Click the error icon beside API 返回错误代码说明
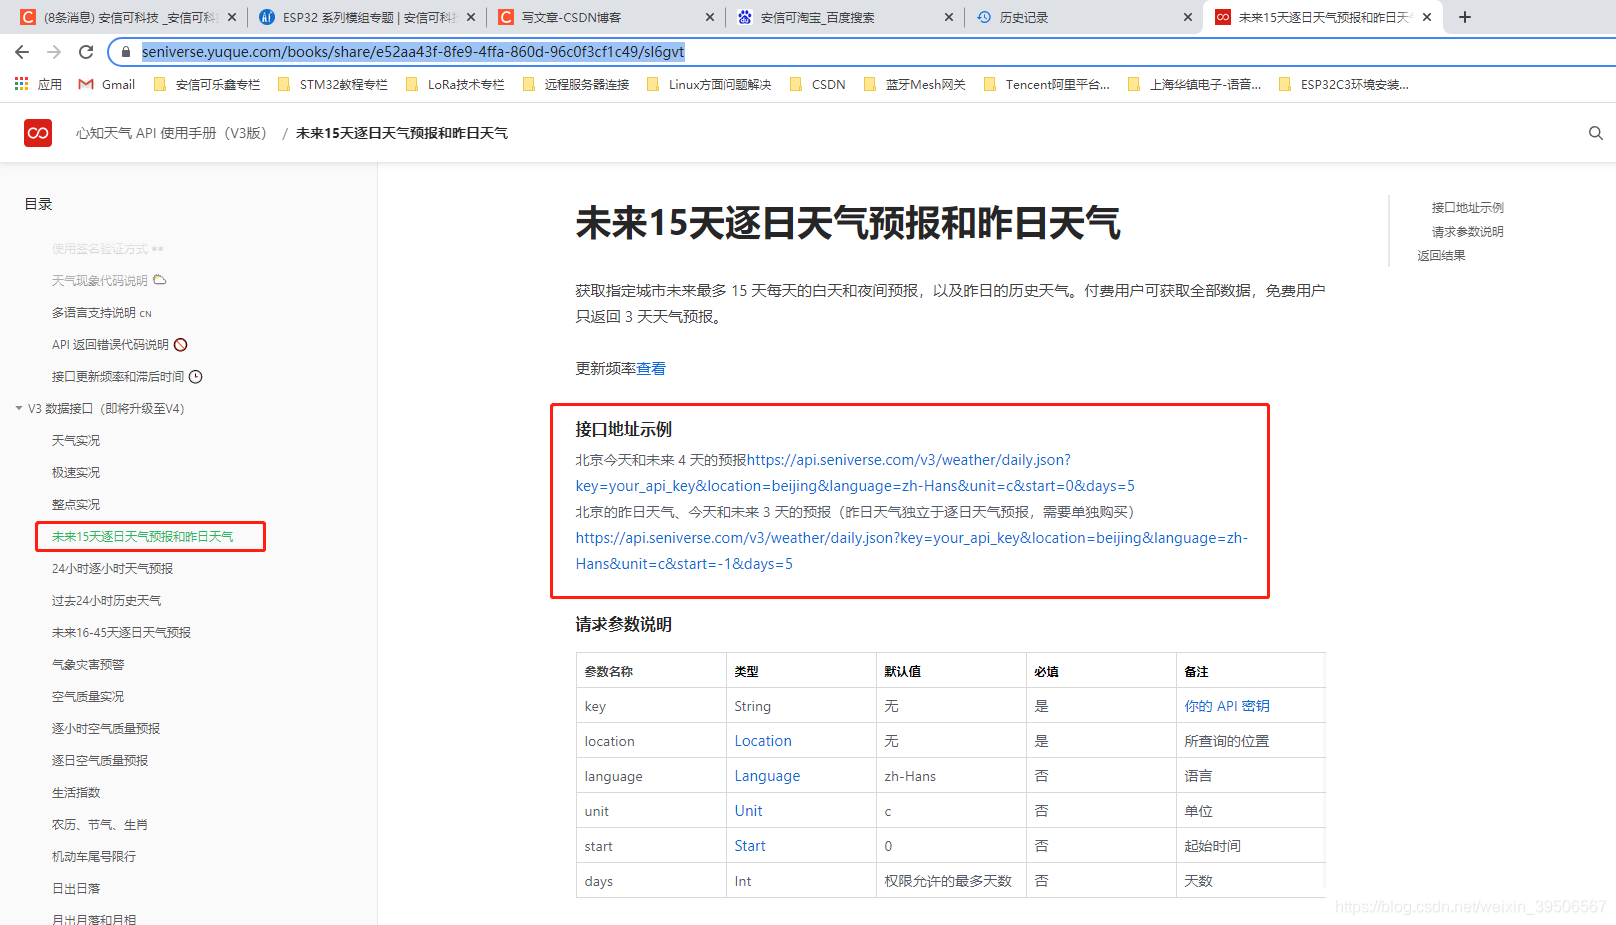This screenshot has width=1616, height=925. (180, 344)
